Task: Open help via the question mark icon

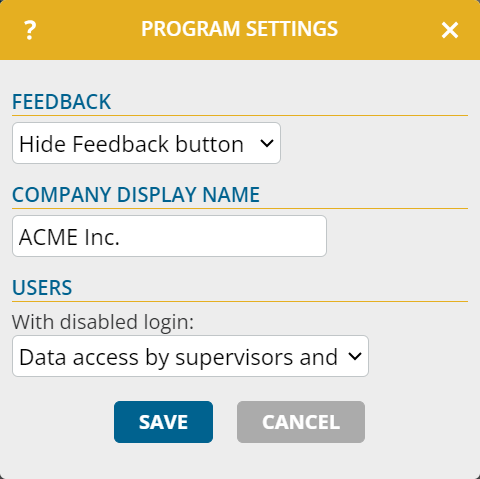Action: (30, 30)
